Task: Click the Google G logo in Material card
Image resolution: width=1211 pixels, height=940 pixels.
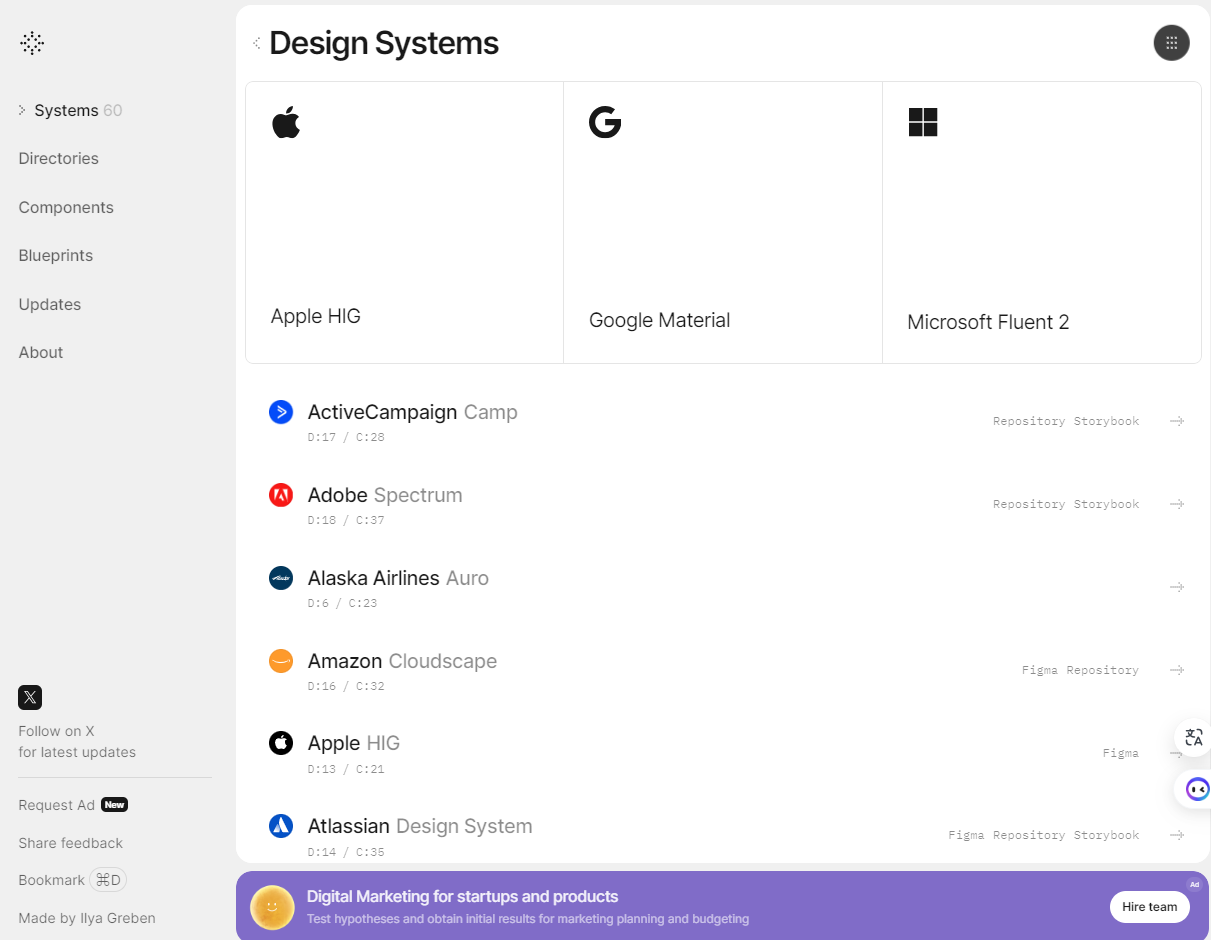Action: tap(605, 122)
